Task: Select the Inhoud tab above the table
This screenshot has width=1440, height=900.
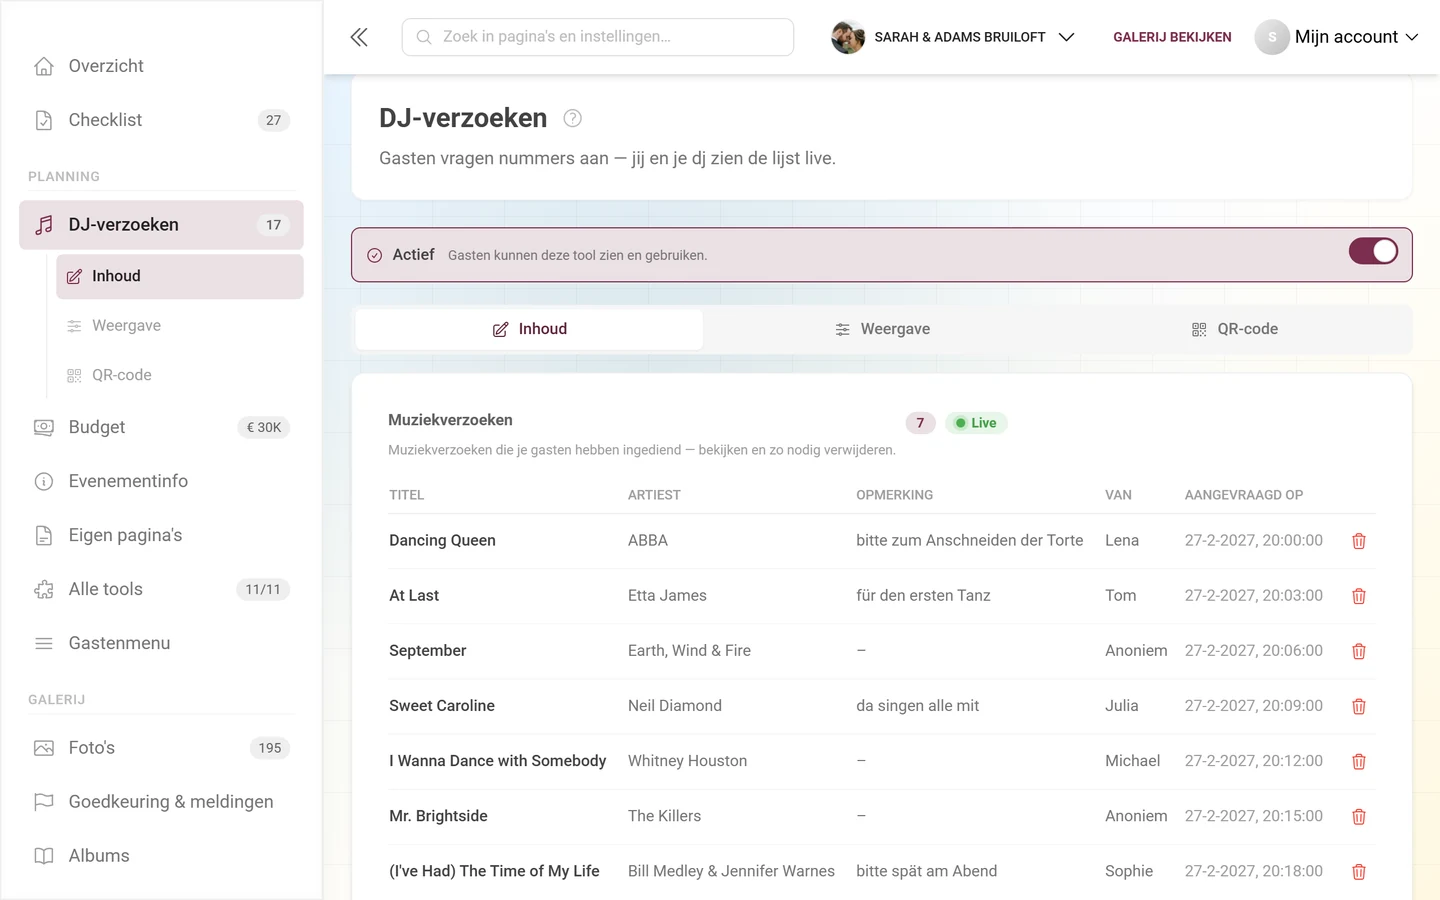Action: pos(529,329)
